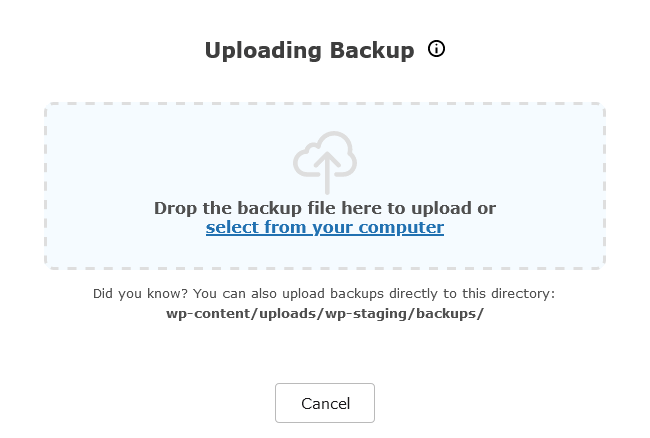Viewport: 650px width, 438px height.
Task: Click the "Uploading Backup" heading
Action: pyautogui.click(x=310, y=51)
